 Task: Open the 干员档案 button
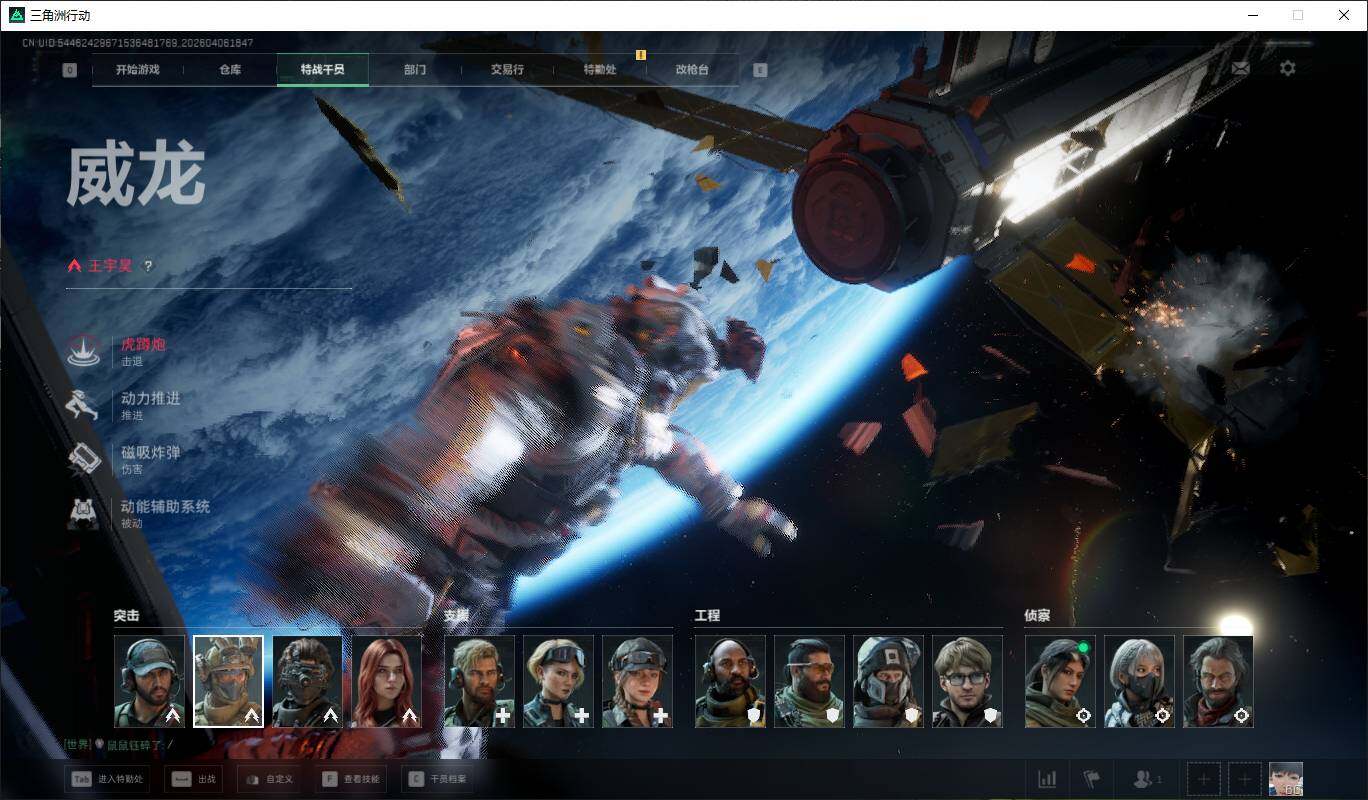(x=435, y=779)
